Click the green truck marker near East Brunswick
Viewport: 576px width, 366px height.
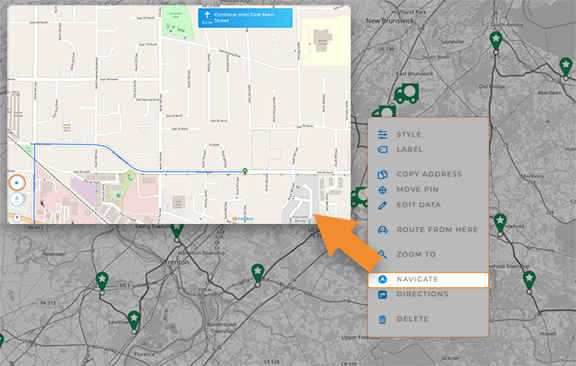406,93
